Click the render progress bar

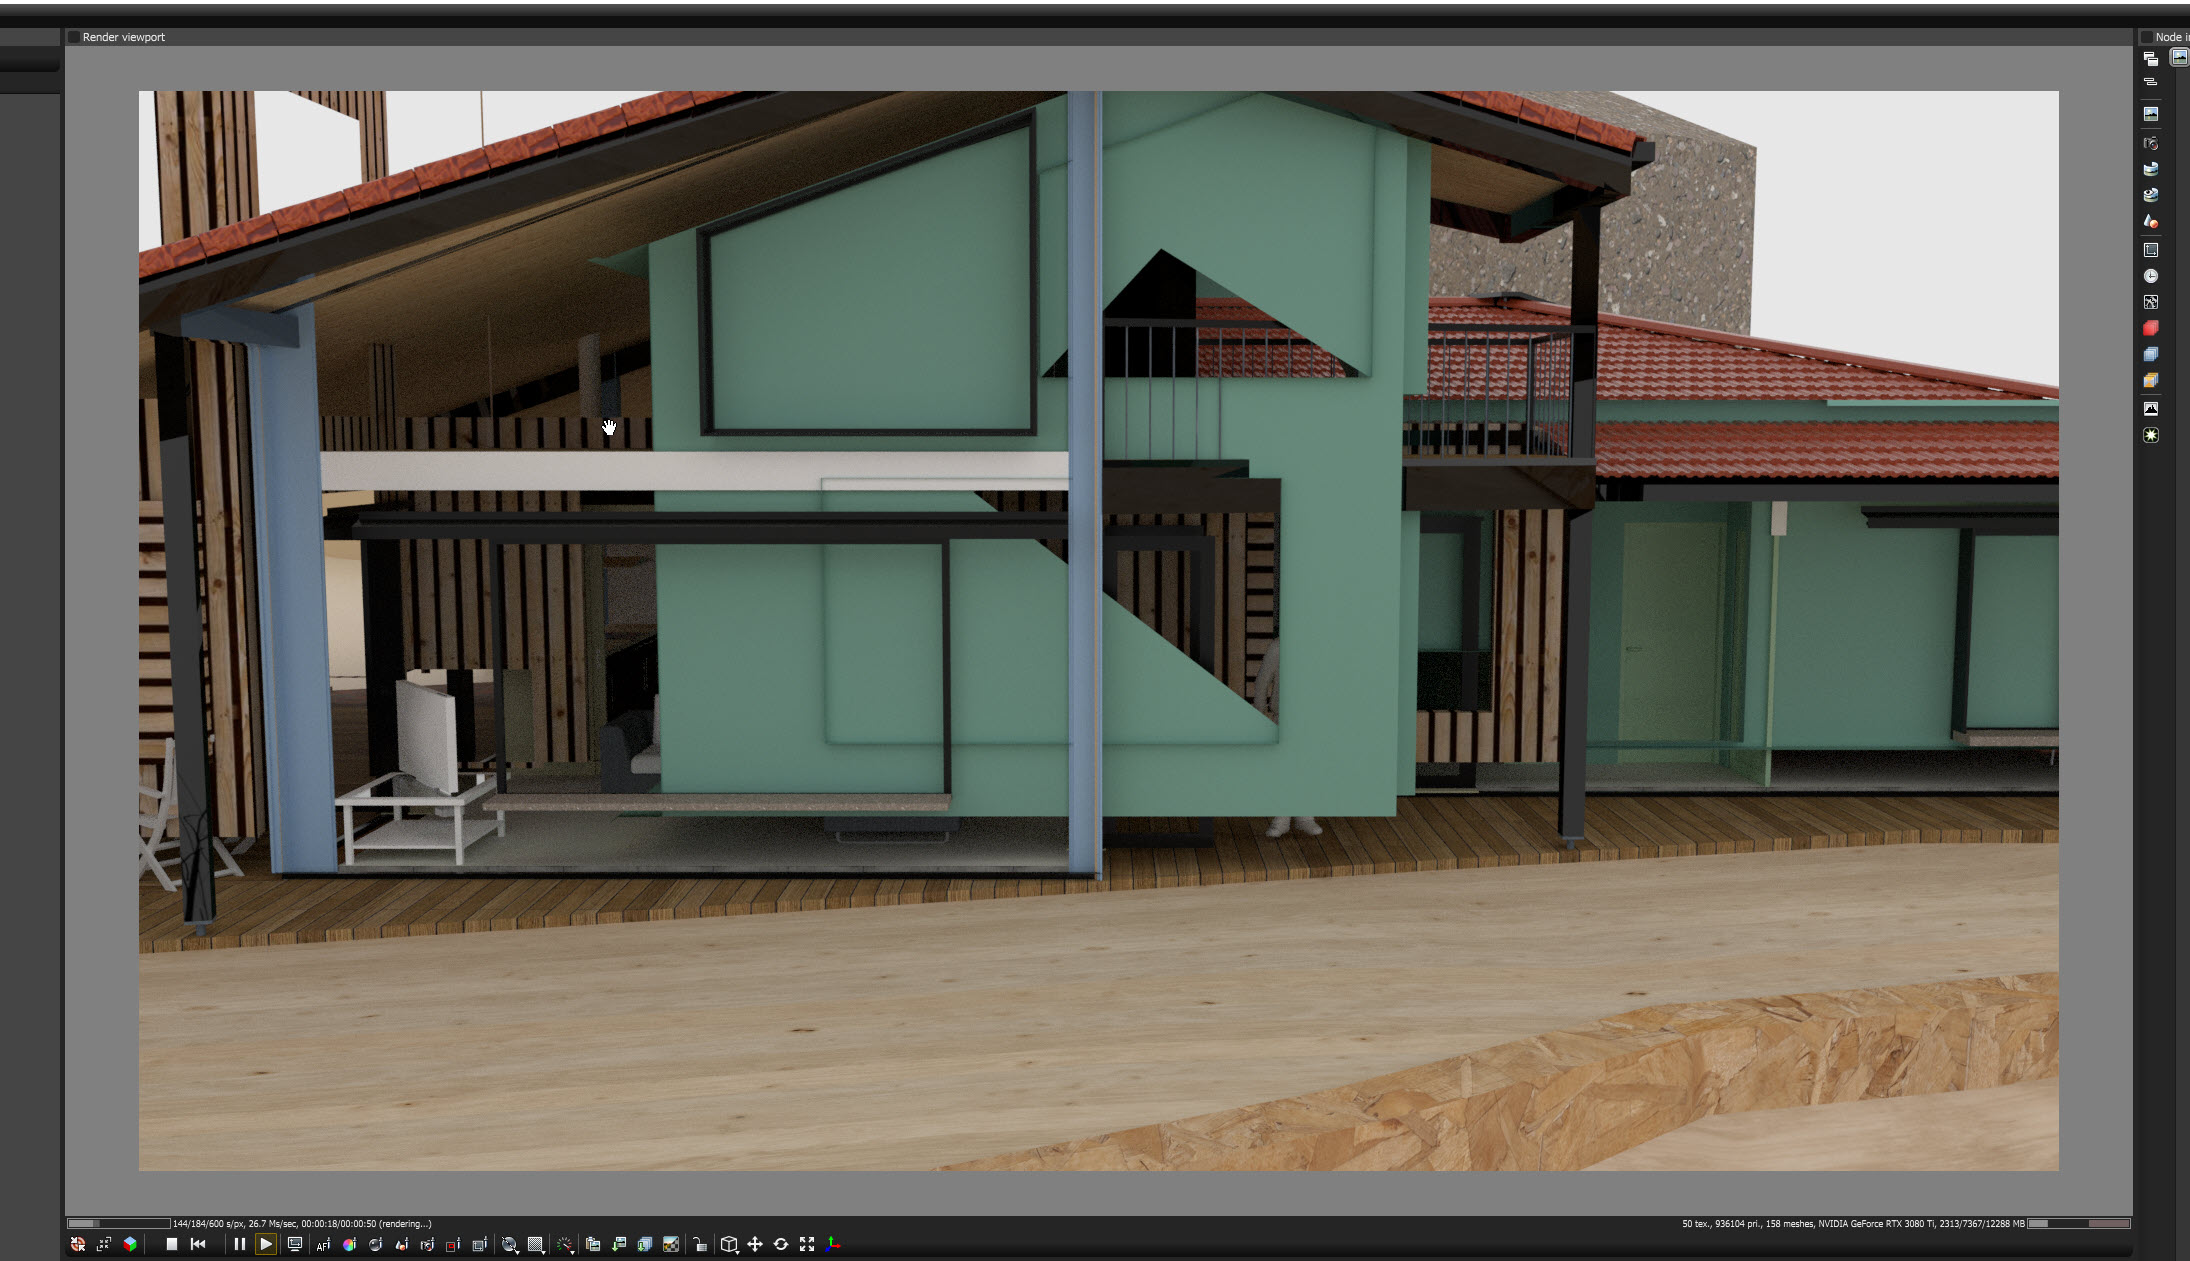pos(118,1223)
